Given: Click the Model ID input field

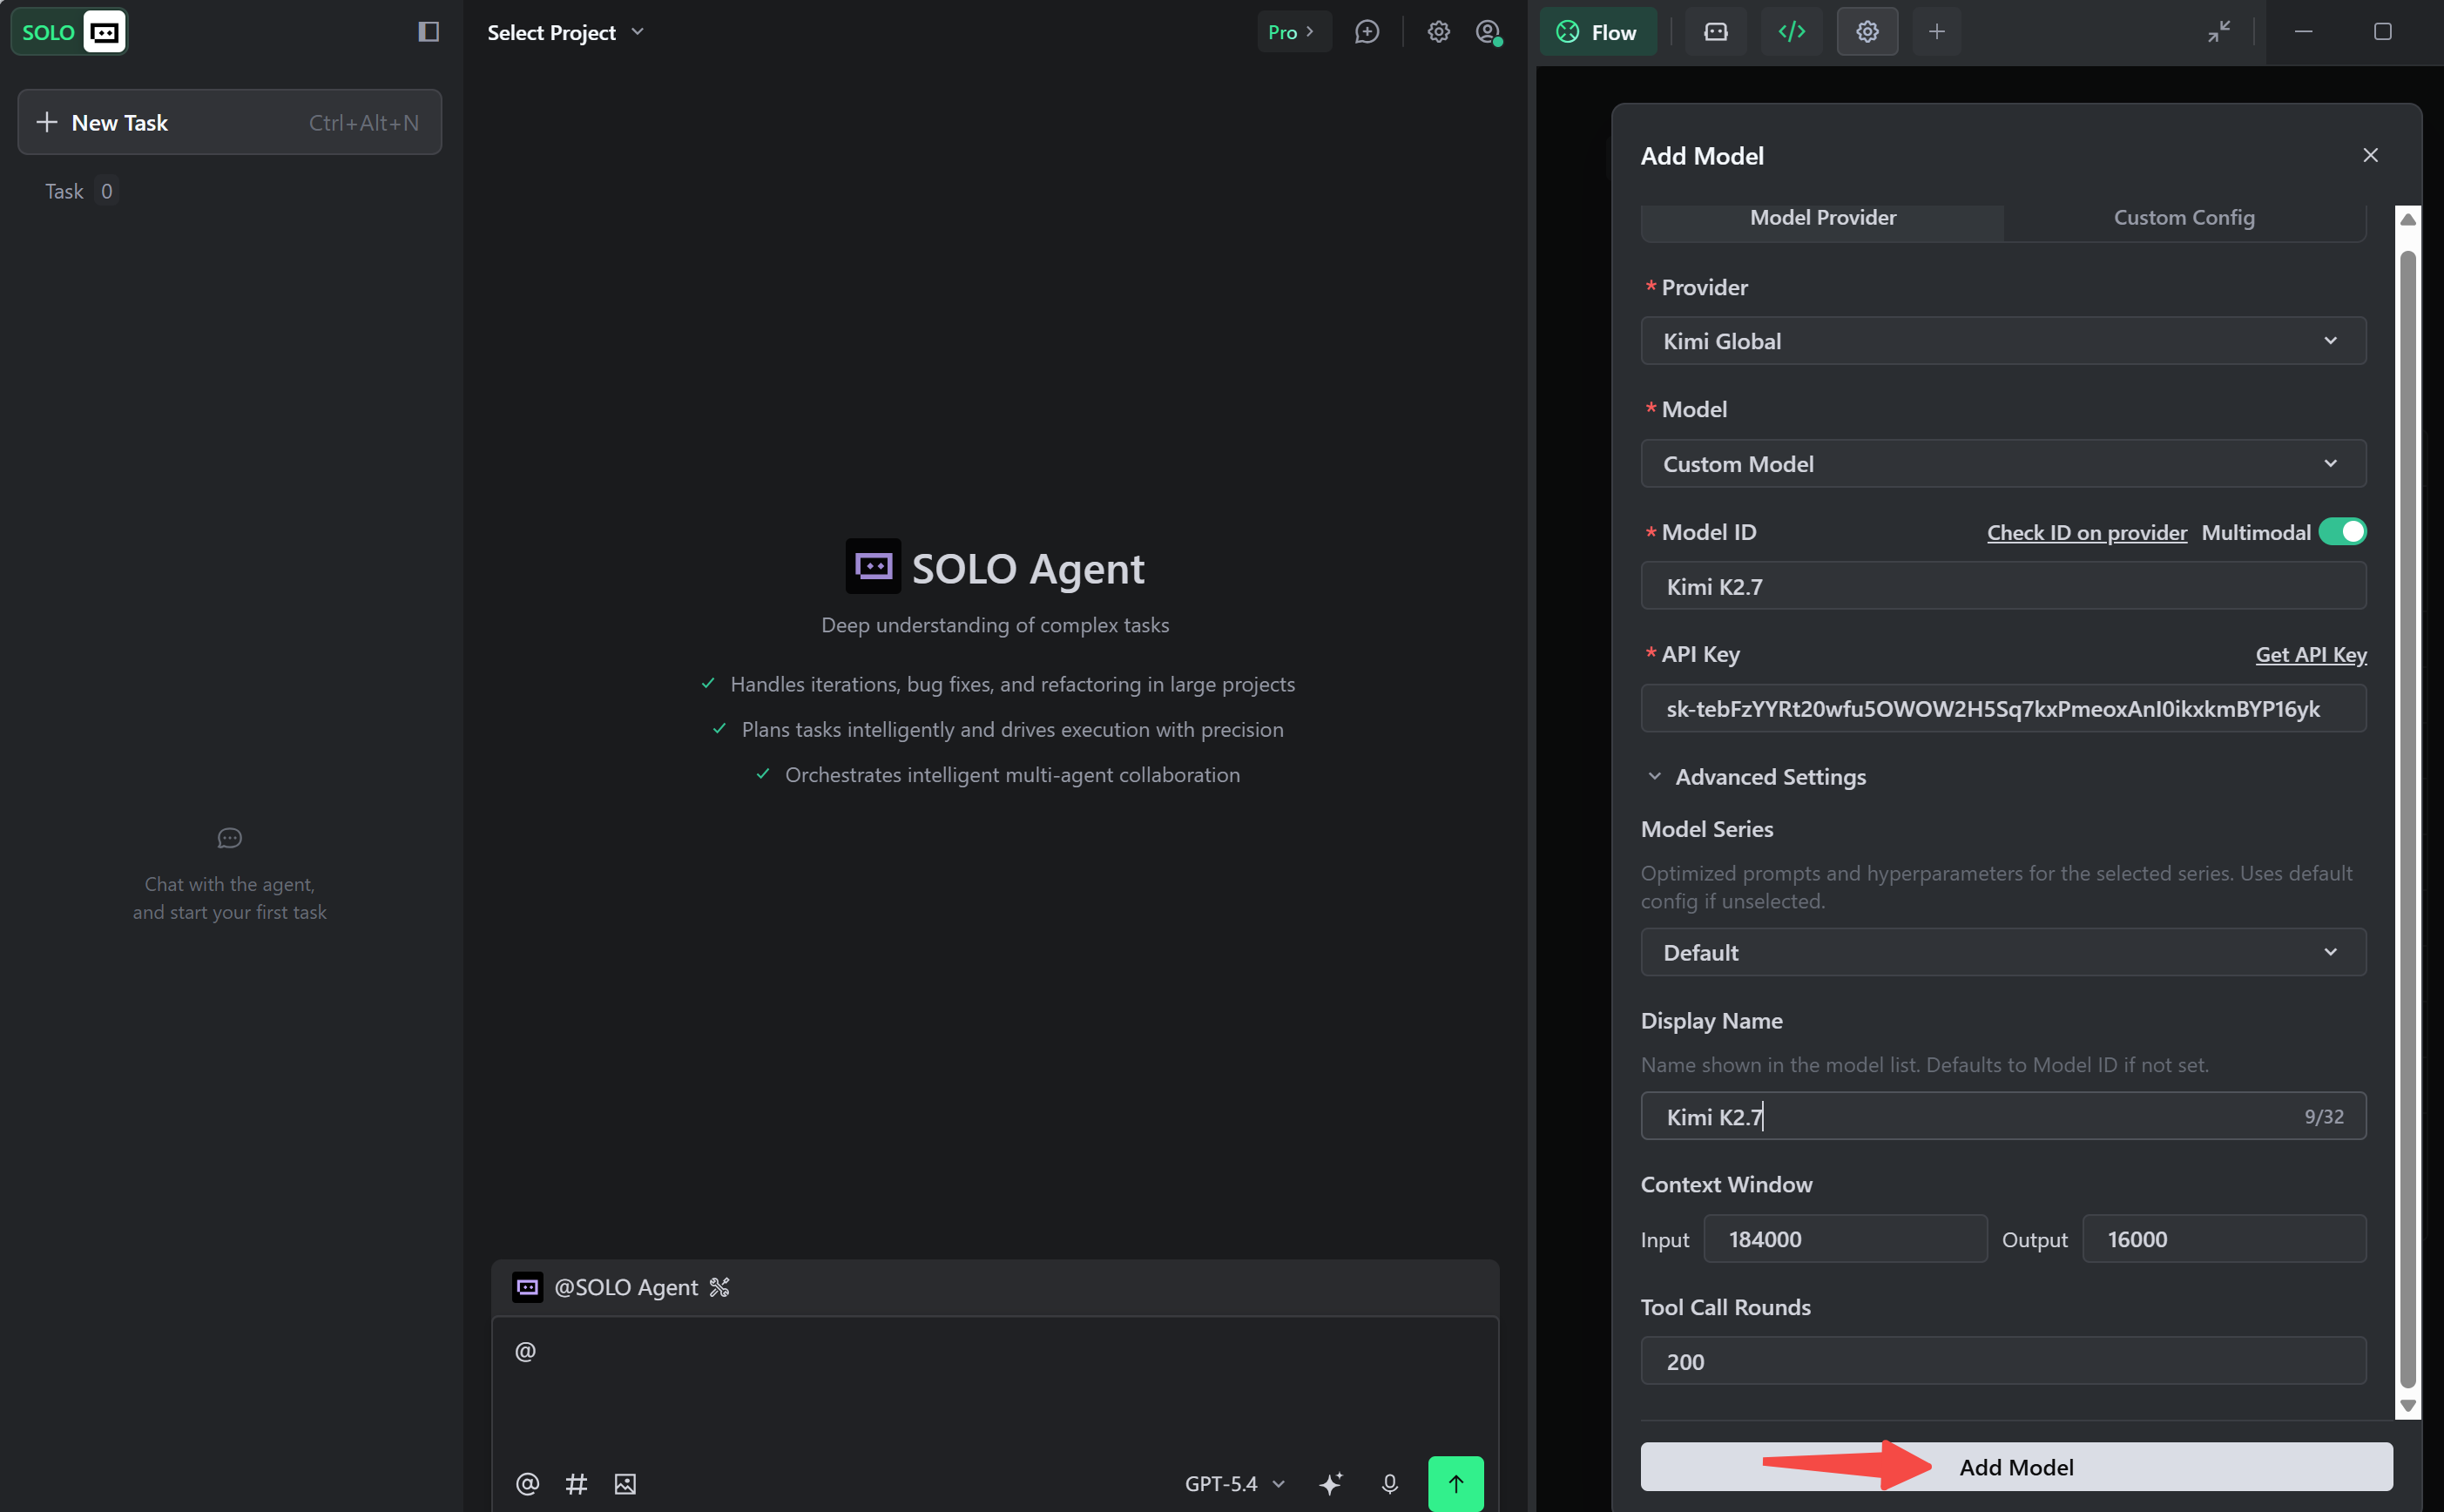Looking at the screenshot, I should point(2003,587).
